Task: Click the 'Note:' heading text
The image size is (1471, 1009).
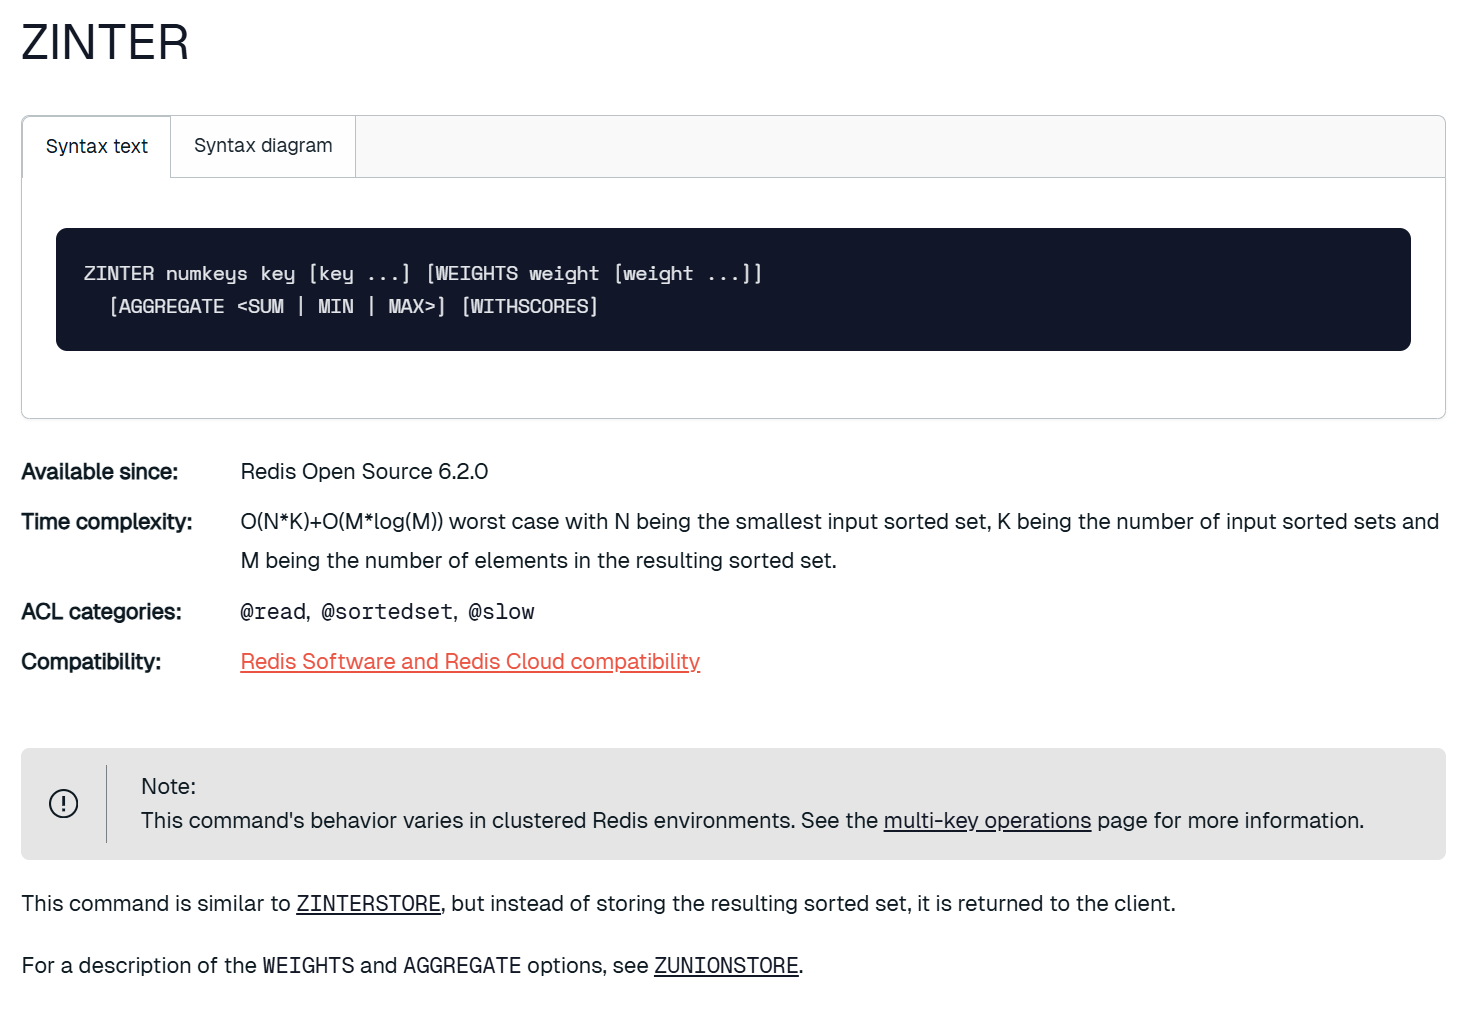Action: click(x=168, y=787)
